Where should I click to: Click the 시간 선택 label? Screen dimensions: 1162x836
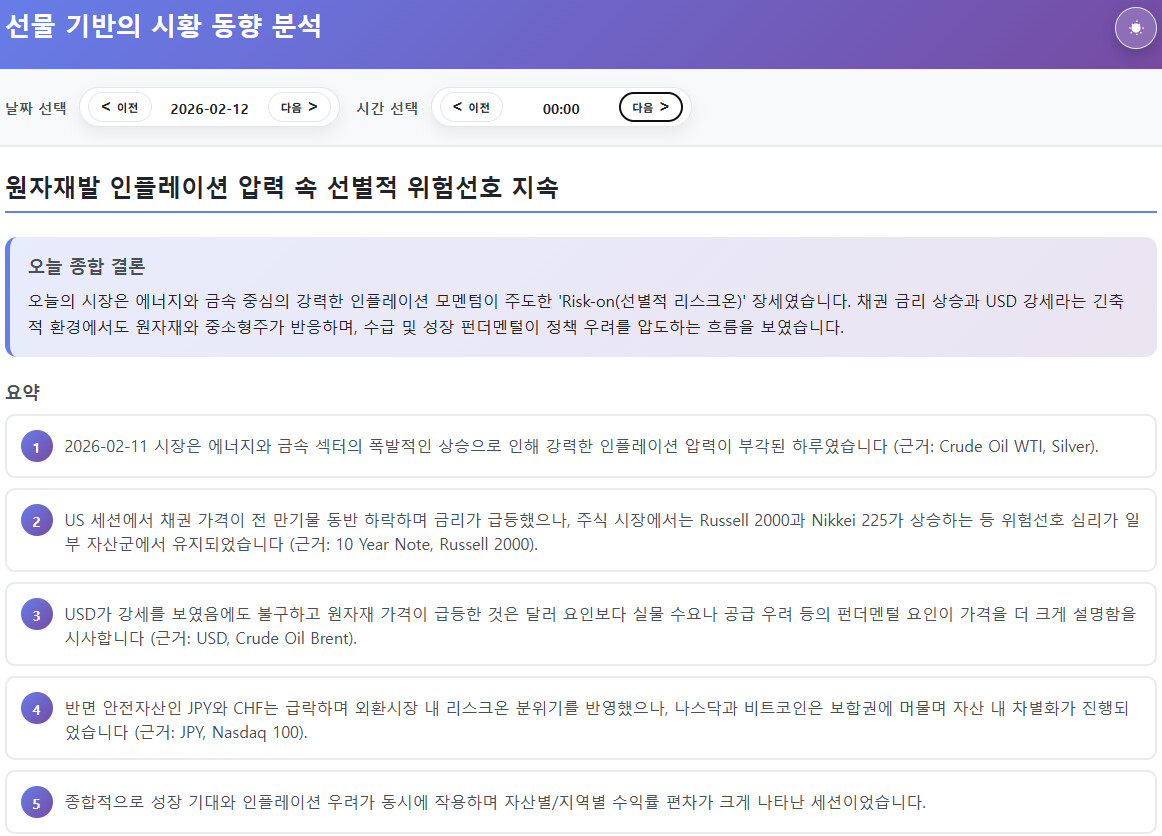coord(387,108)
